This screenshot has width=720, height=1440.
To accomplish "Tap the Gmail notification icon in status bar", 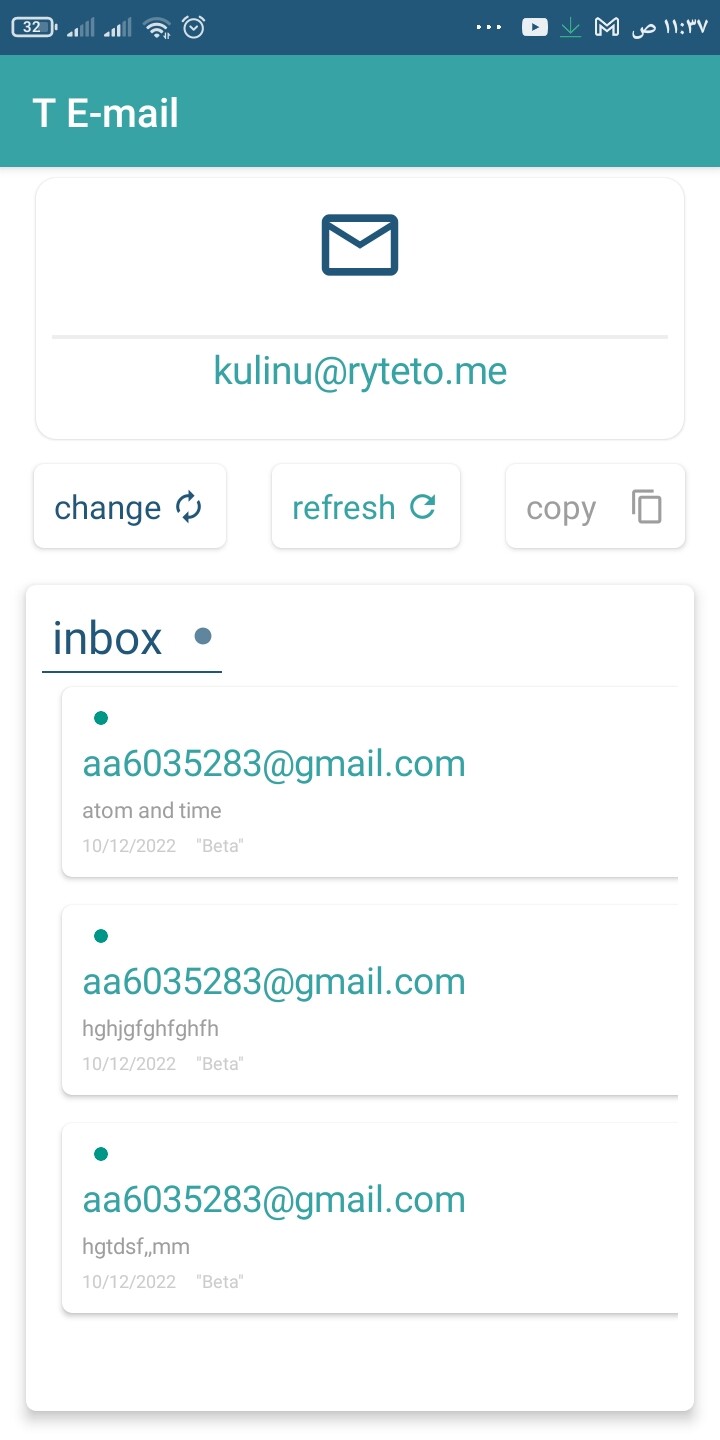I will [x=606, y=28].
